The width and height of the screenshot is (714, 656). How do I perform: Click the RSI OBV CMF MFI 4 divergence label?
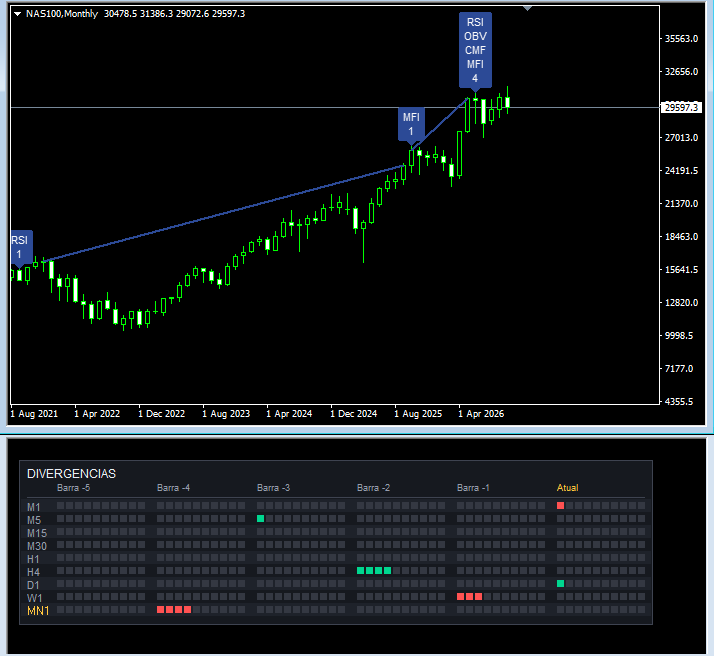pyautogui.click(x=475, y=50)
